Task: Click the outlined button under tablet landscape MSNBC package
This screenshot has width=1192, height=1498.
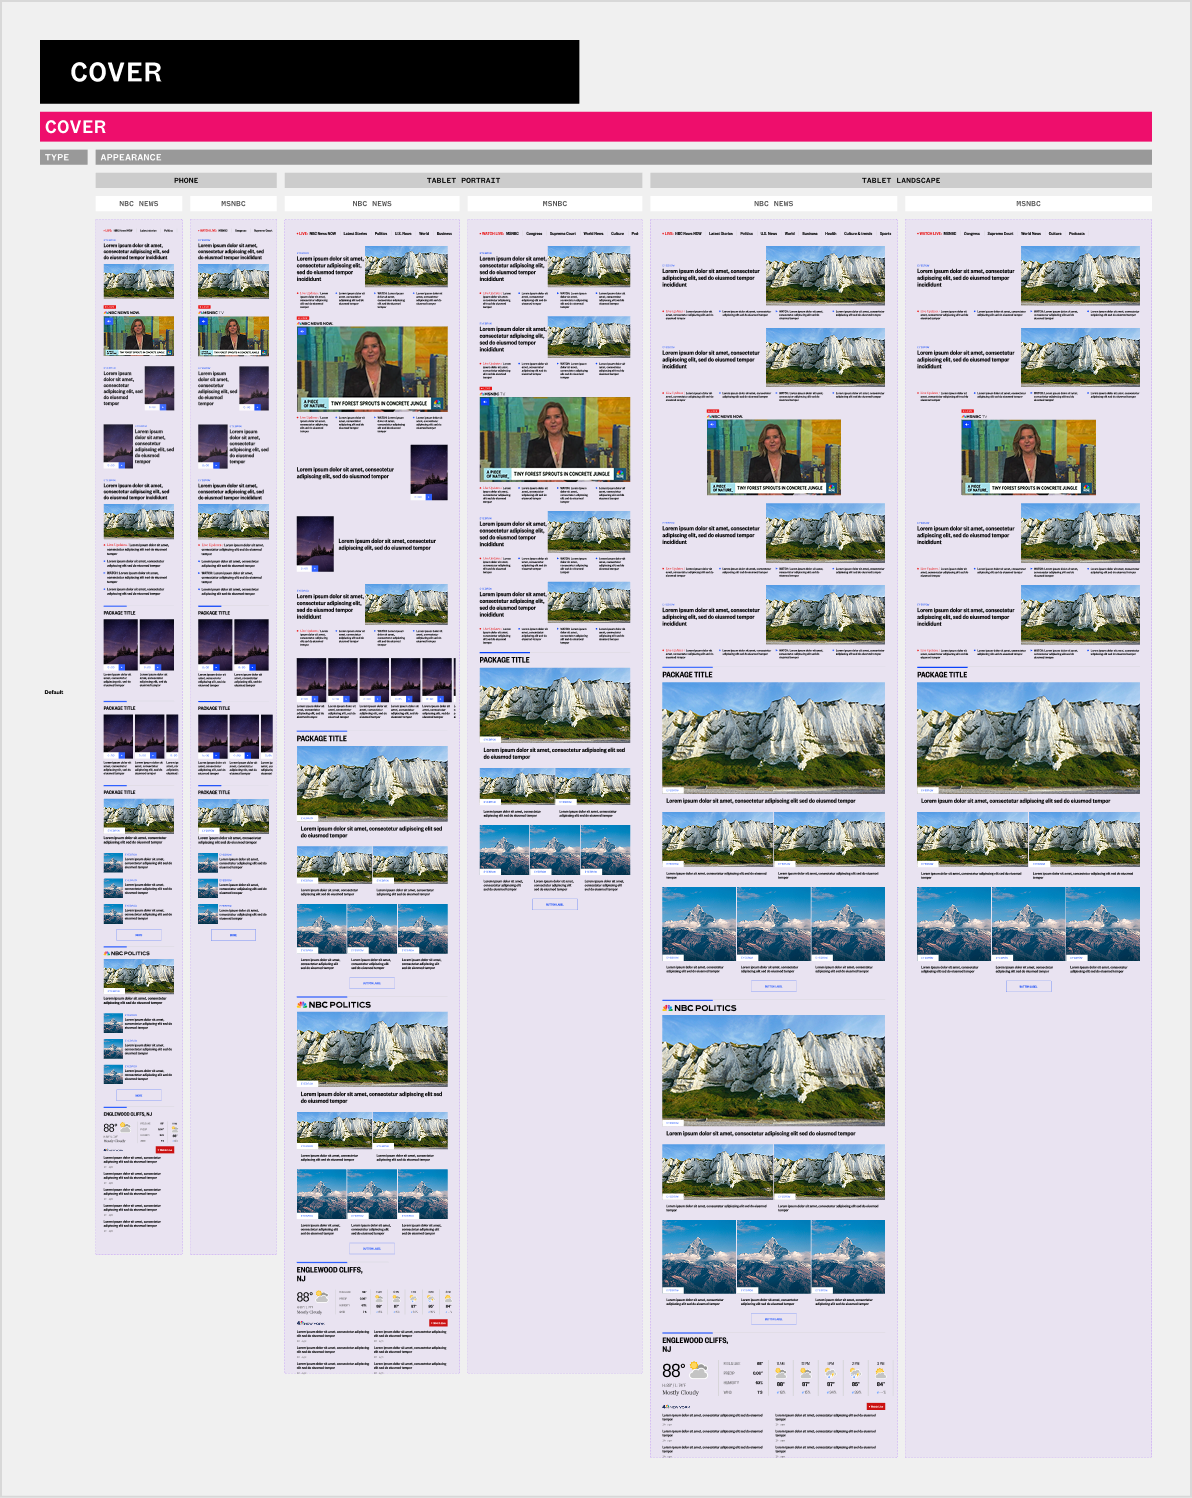Action: (x=1028, y=986)
